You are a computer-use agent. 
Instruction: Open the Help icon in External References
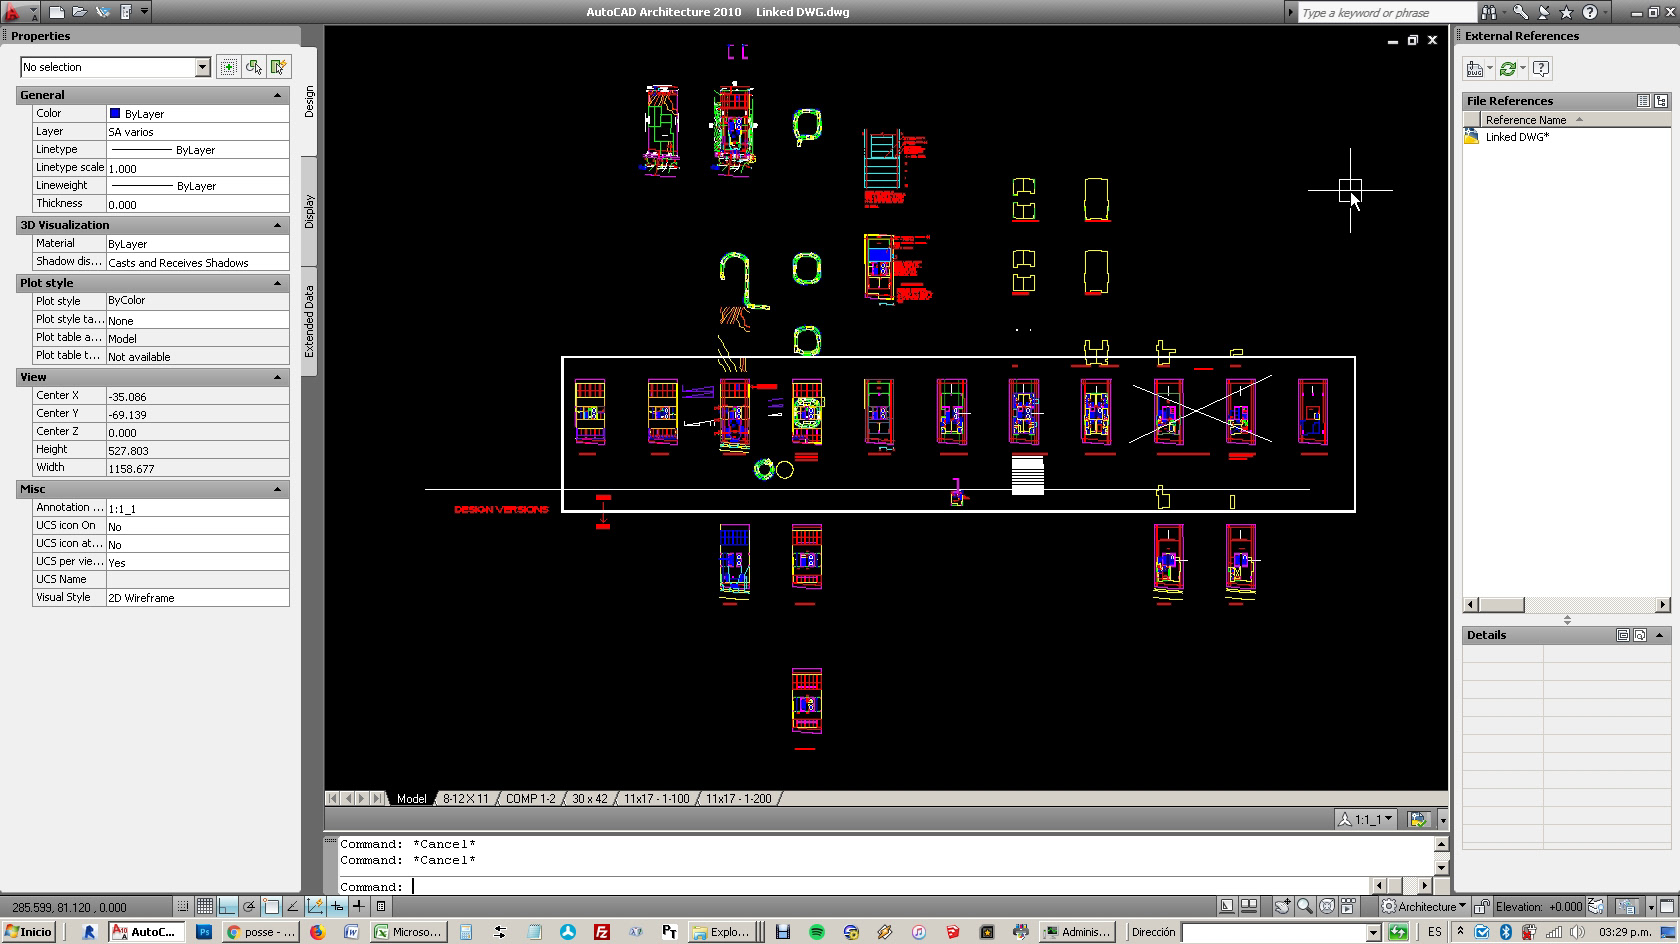(1541, 69)
